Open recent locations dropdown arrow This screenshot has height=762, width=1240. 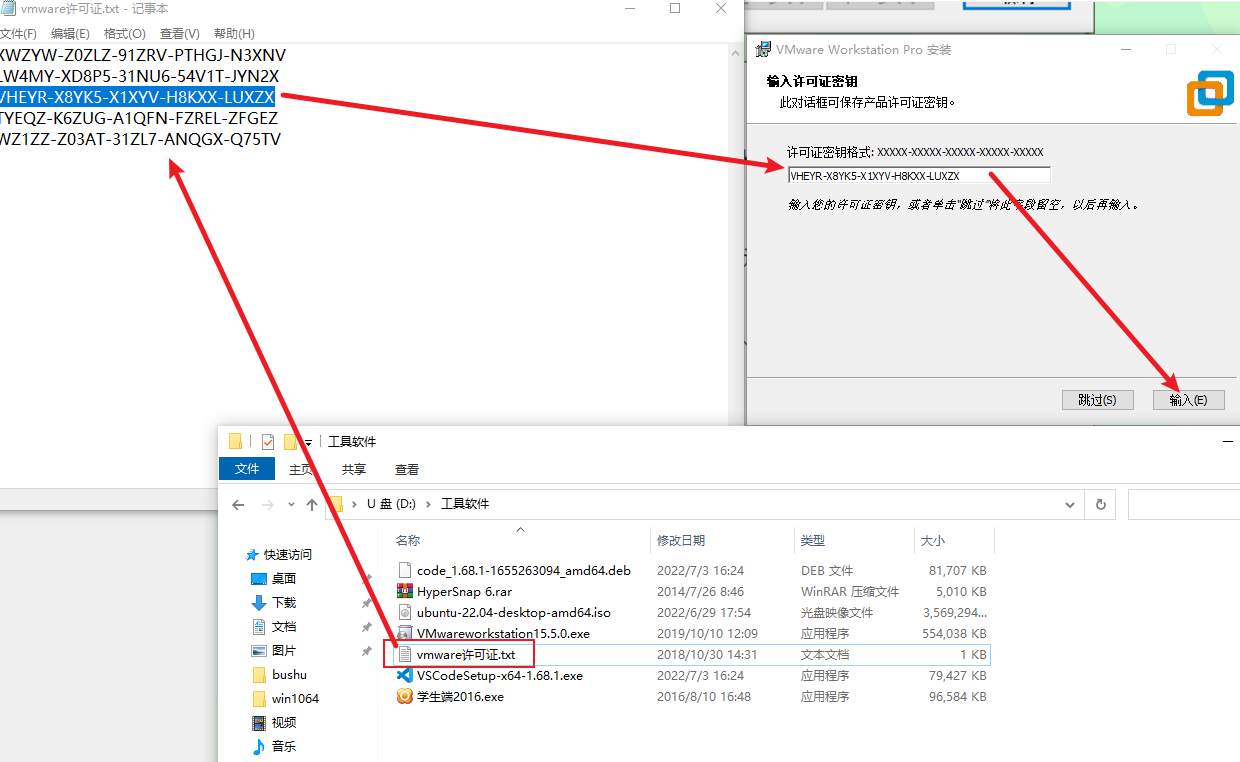[291, 505]
